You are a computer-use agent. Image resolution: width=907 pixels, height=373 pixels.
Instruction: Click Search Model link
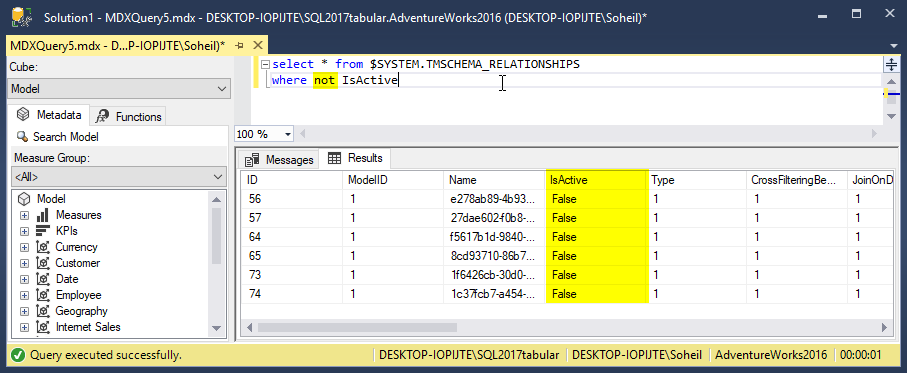pyautogui.click(x=65, y=137)
